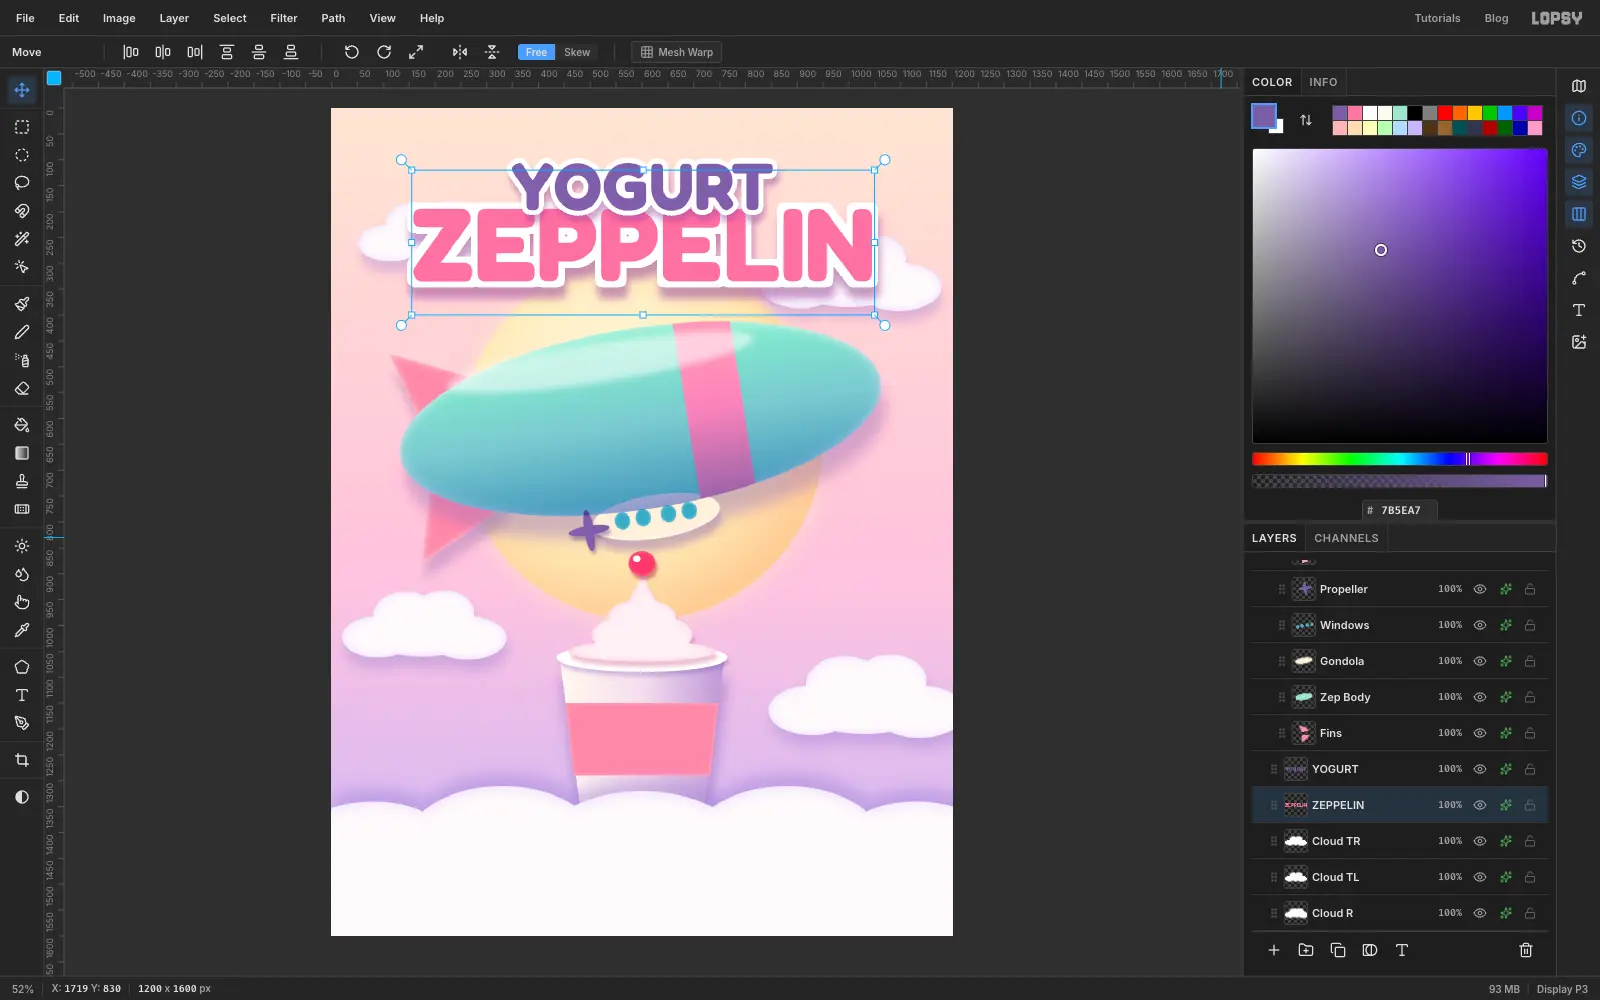Adjust the rainbow hue slider

tap(1400, 459)
